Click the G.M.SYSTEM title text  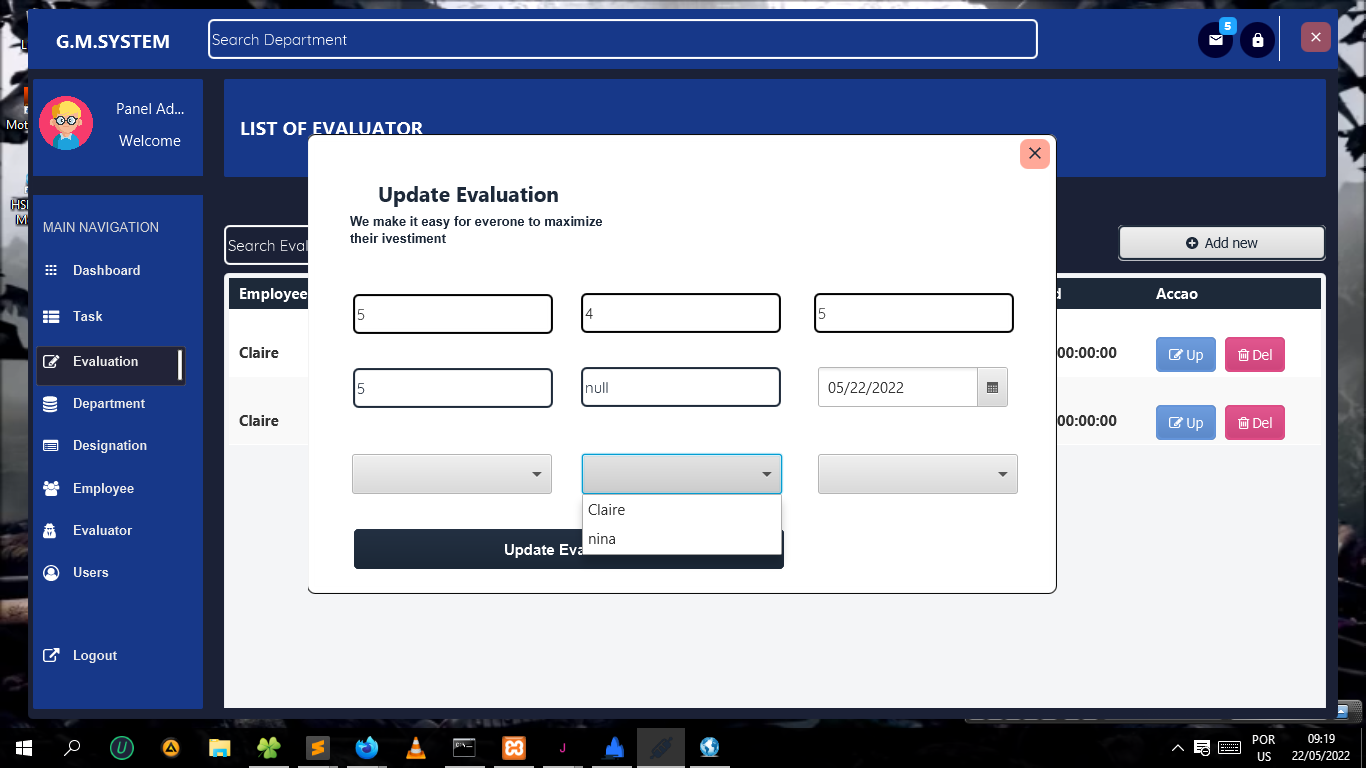(x=113, y=41)
